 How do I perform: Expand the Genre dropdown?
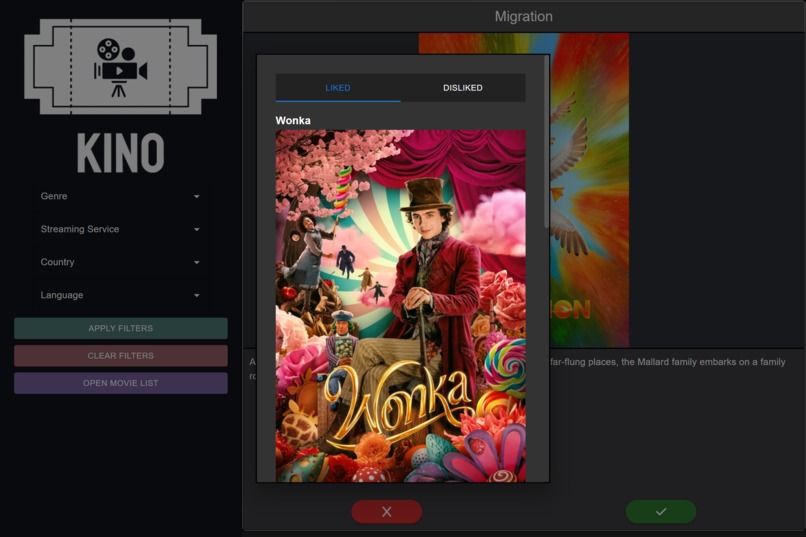120,196
